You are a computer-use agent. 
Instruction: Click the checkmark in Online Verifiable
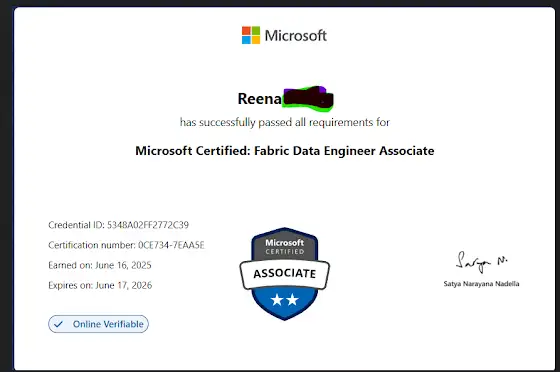tap(58, 324)
